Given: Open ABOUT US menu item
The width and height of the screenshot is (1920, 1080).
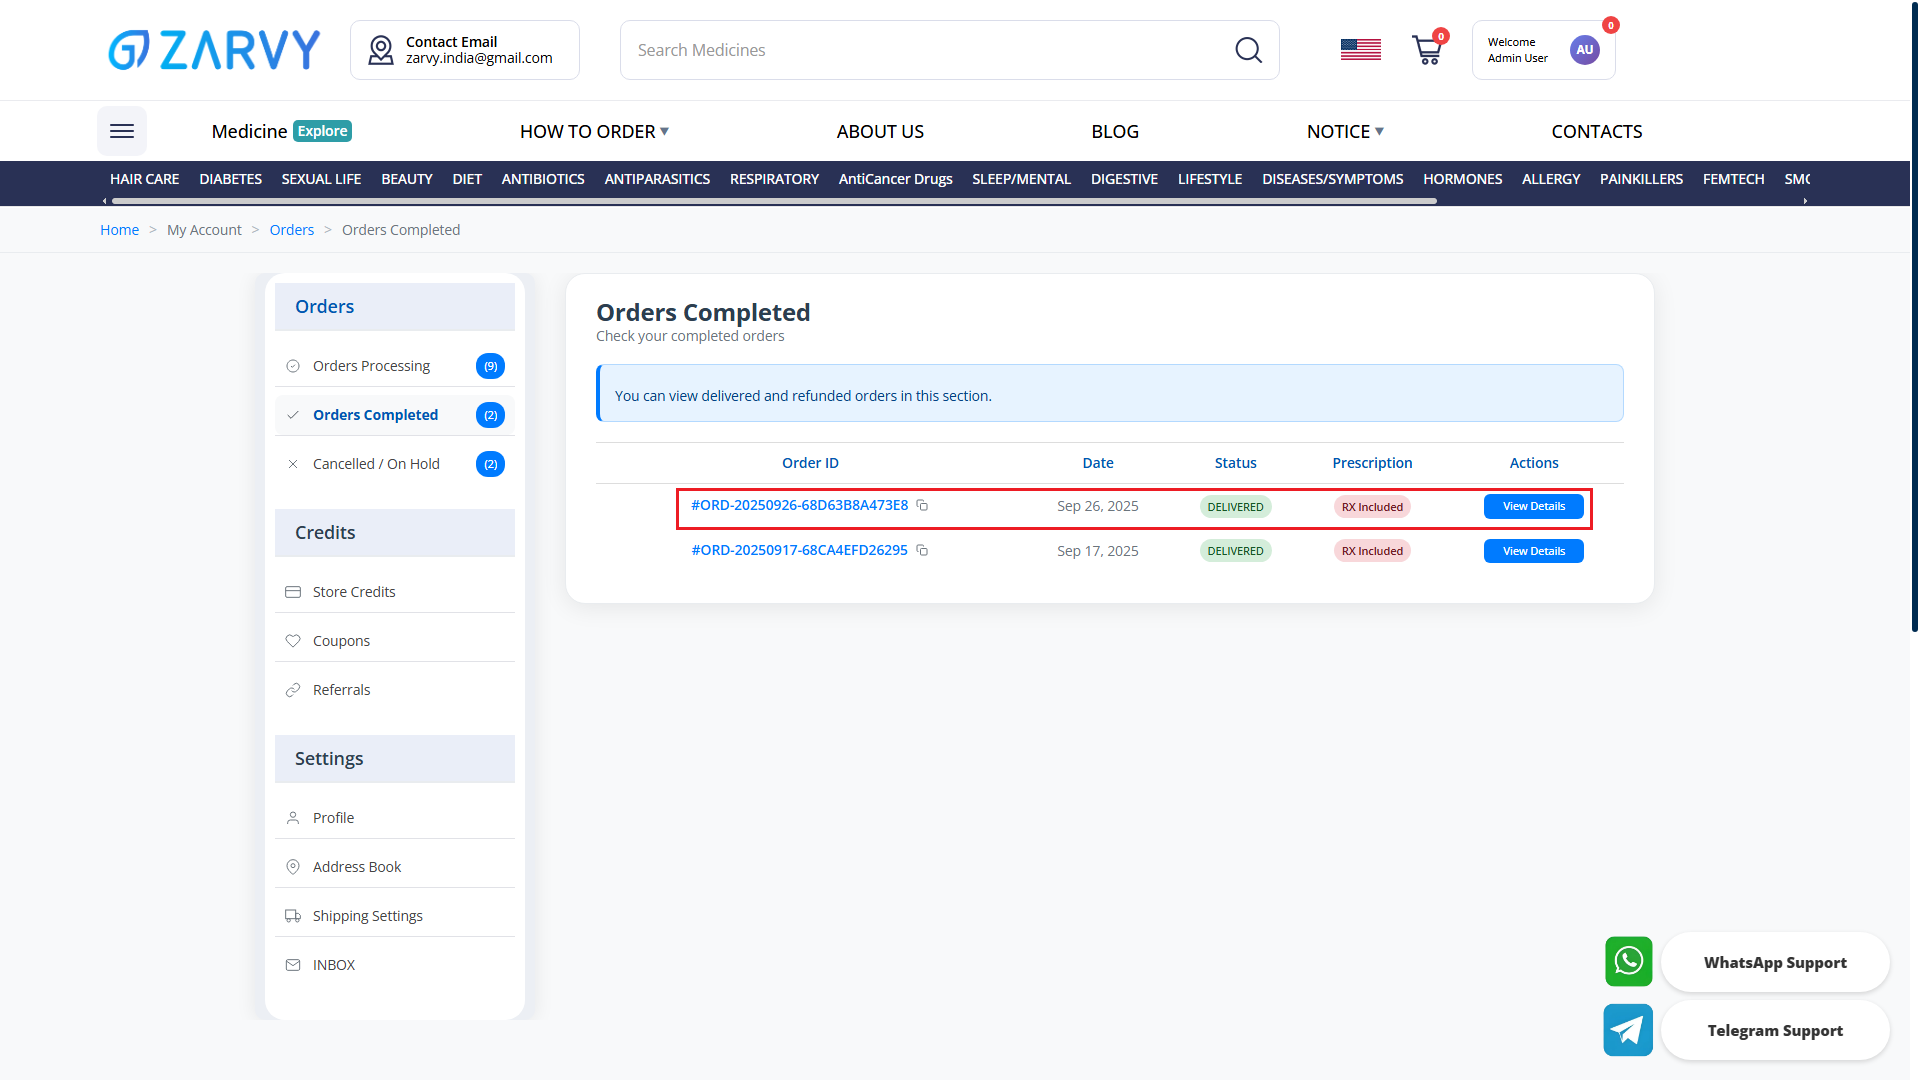Looking at the screenshot, I should [880, 132].
